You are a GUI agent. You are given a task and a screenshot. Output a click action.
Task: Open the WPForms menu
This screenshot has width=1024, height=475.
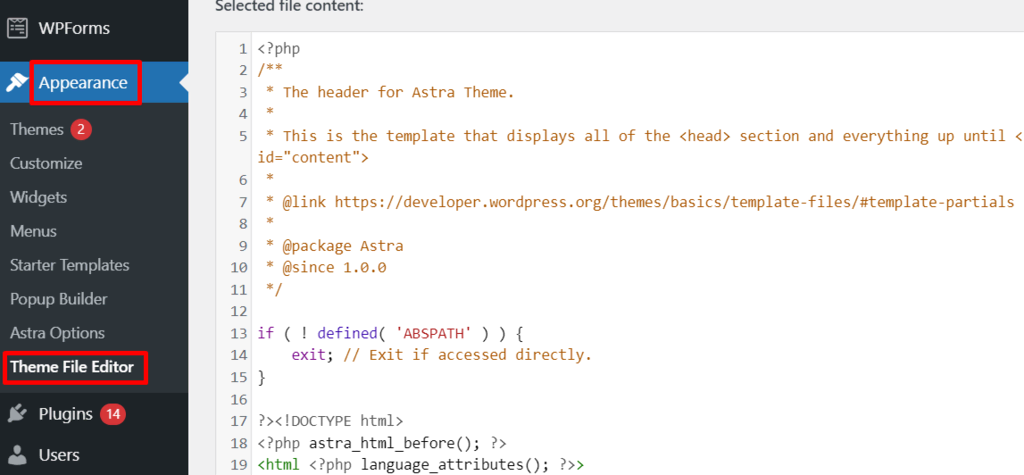pyautogui.click(x=74, y=28)
